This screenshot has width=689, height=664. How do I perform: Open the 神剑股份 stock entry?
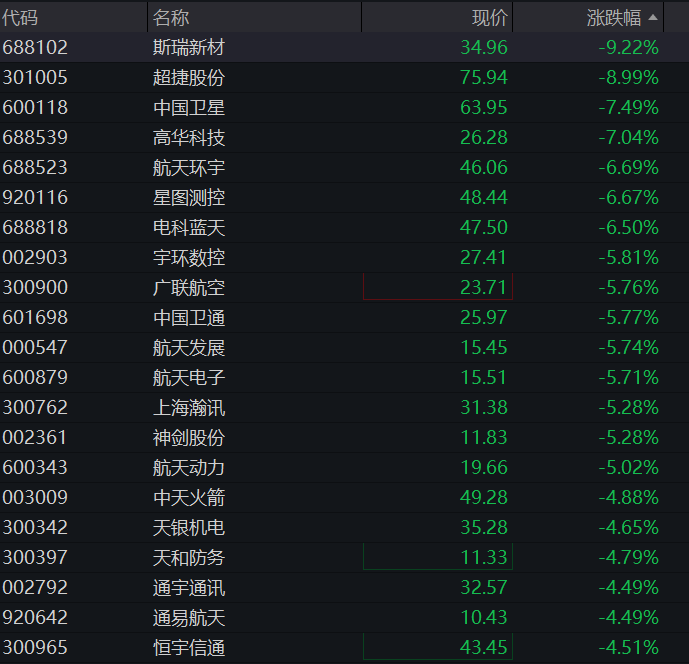pos(189,437)
